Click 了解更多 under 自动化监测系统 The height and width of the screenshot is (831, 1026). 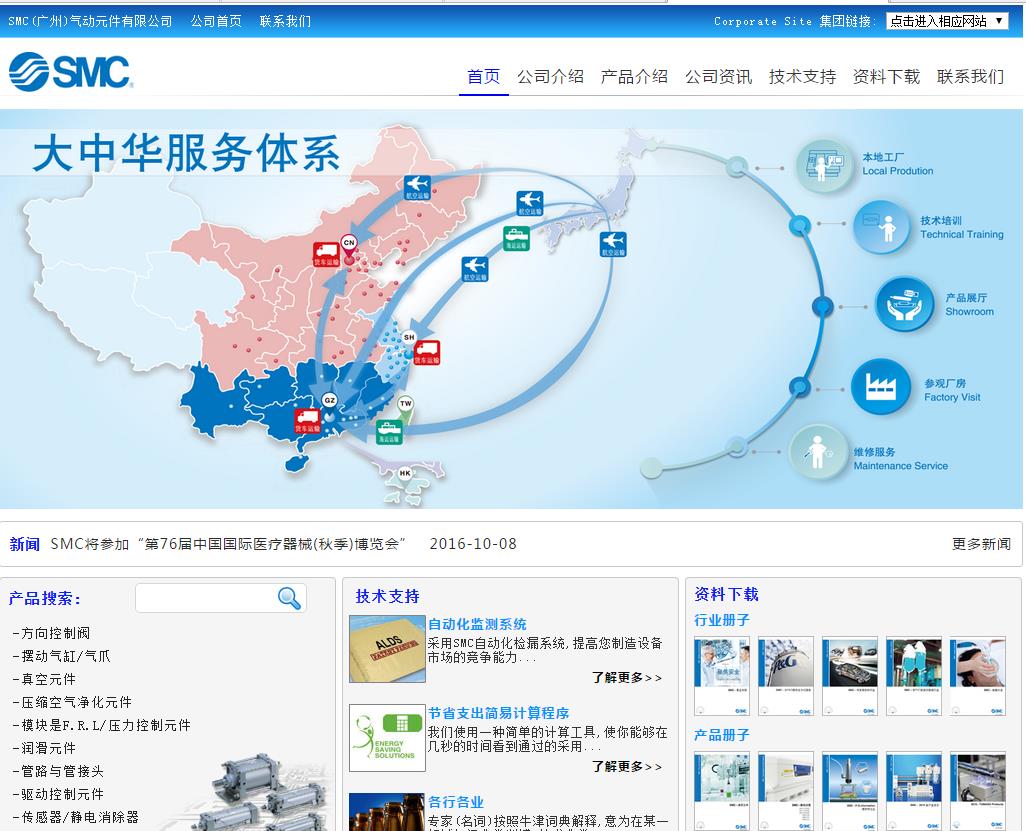[626, 677]
